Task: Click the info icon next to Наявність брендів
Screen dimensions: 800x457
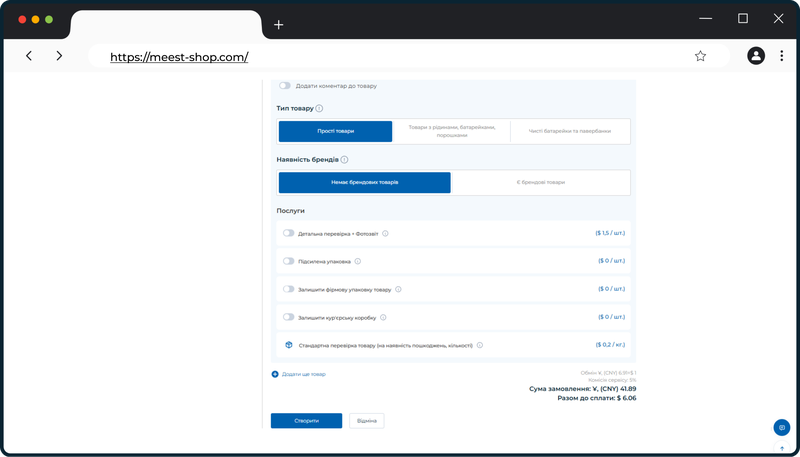Action: point(344,160)
